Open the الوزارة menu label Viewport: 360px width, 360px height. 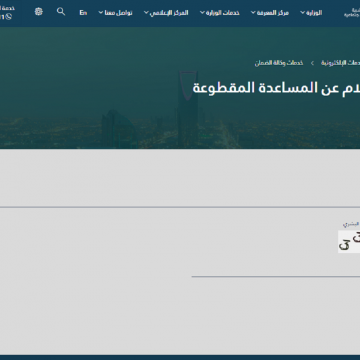[314, 13]
